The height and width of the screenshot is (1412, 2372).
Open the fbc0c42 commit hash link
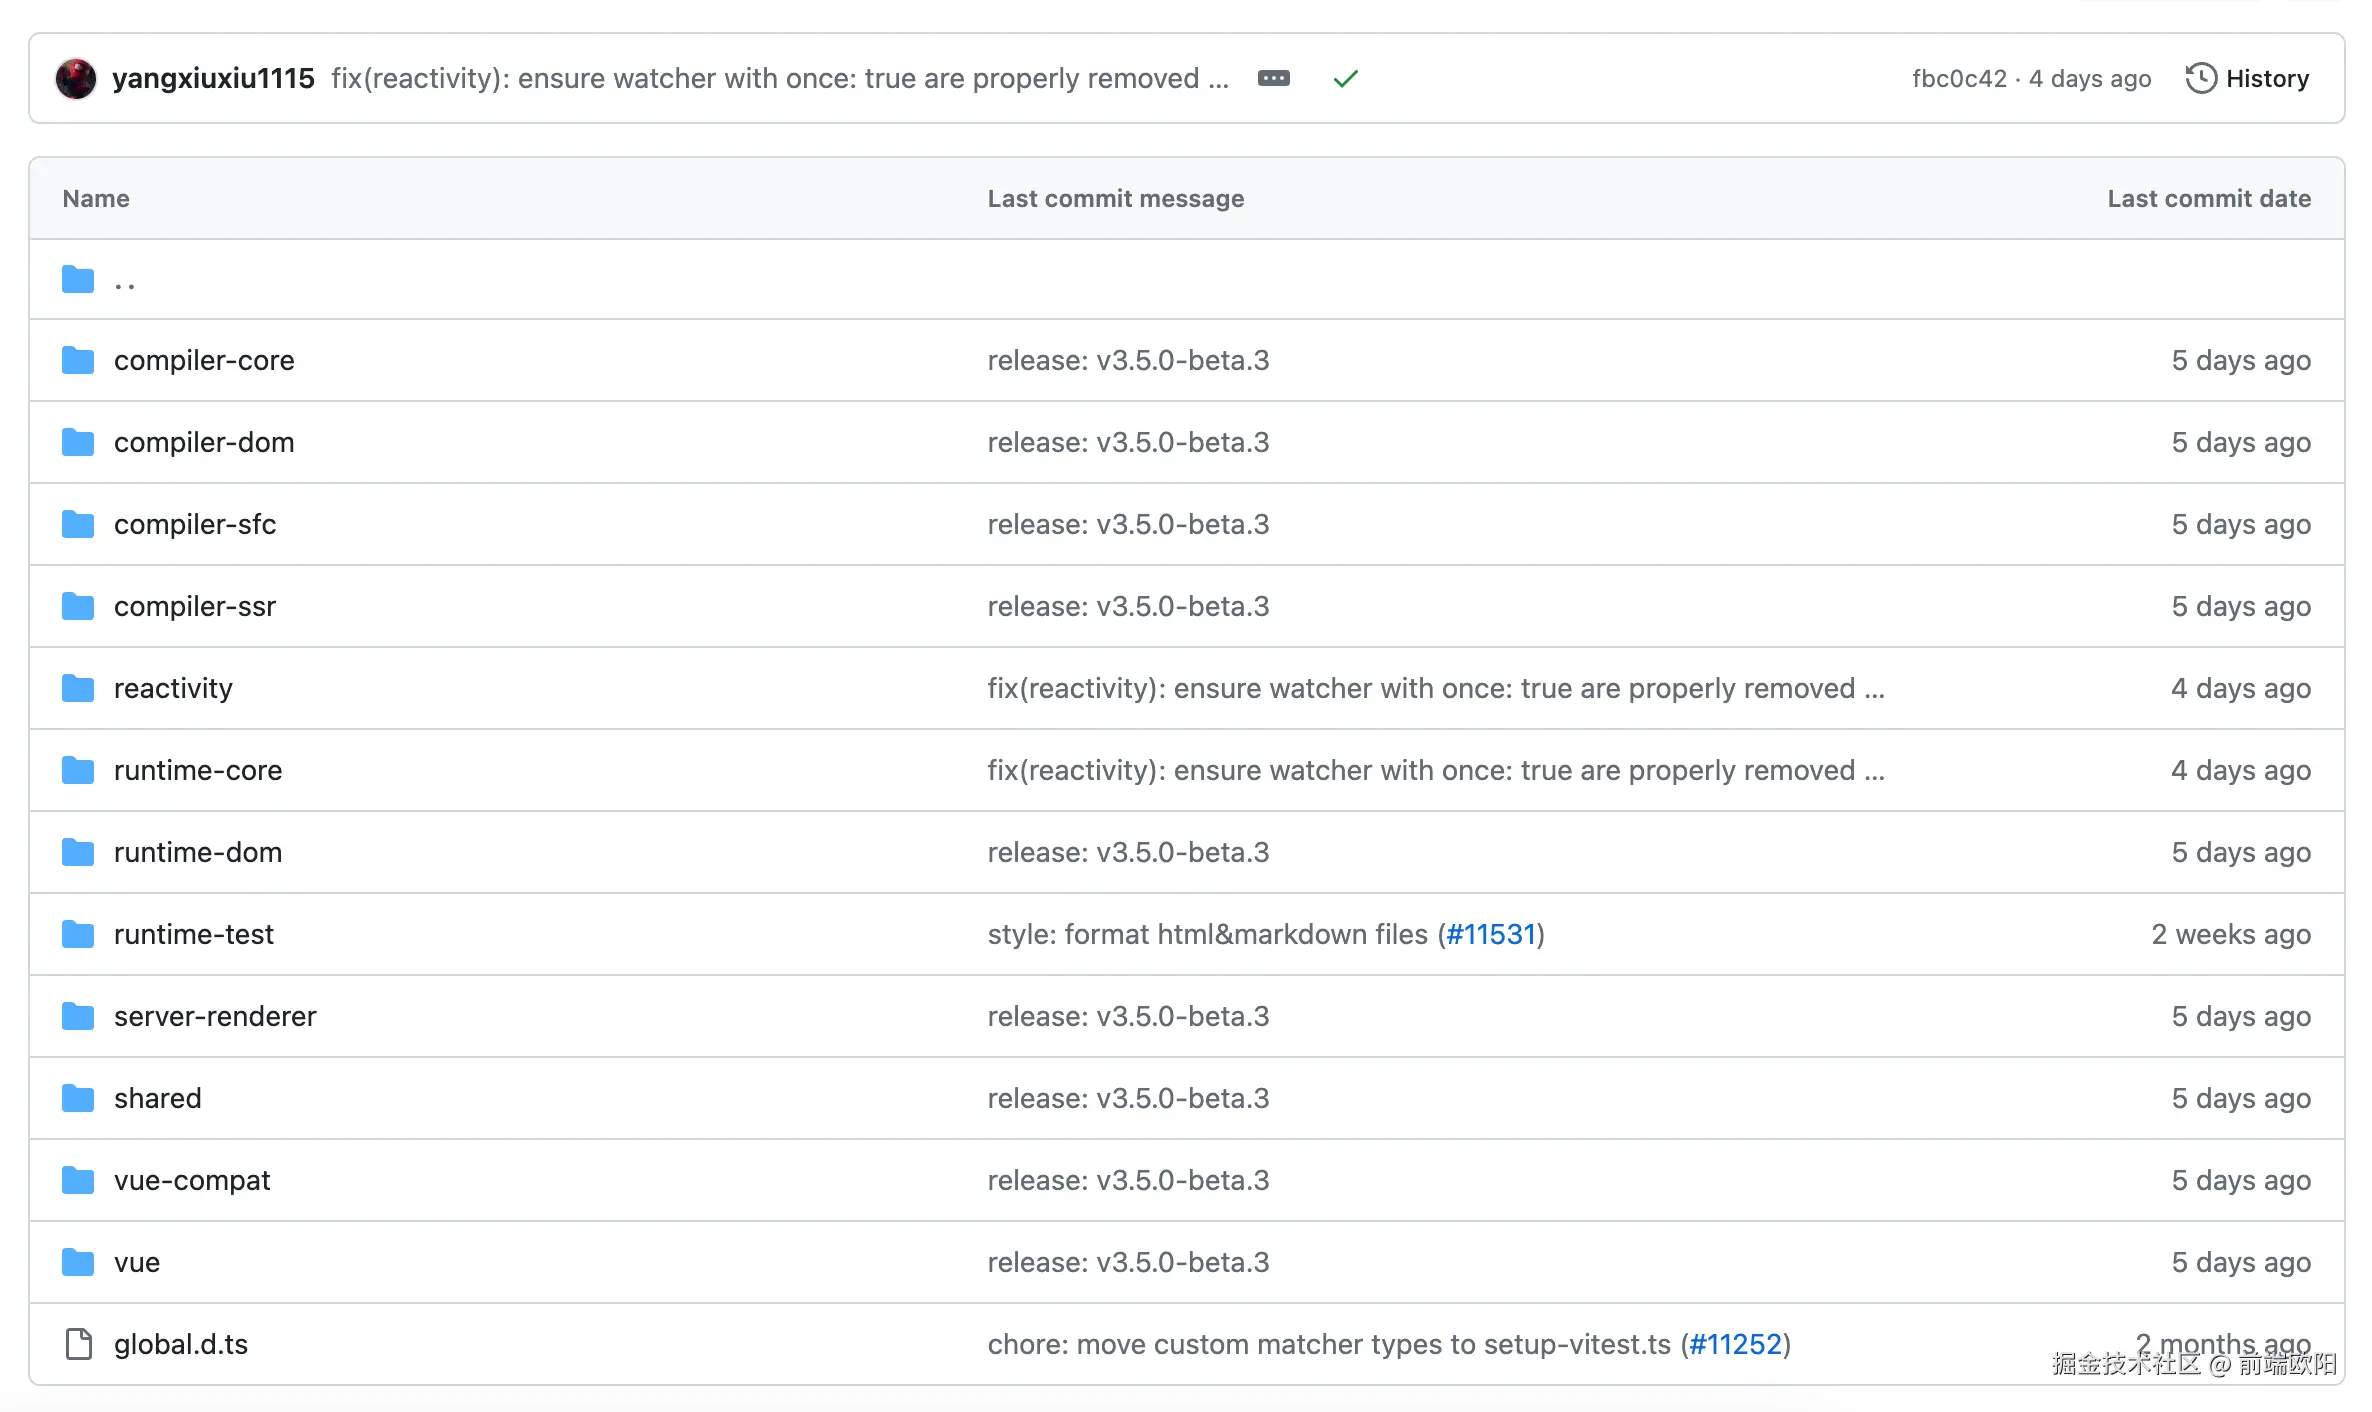1958,79
